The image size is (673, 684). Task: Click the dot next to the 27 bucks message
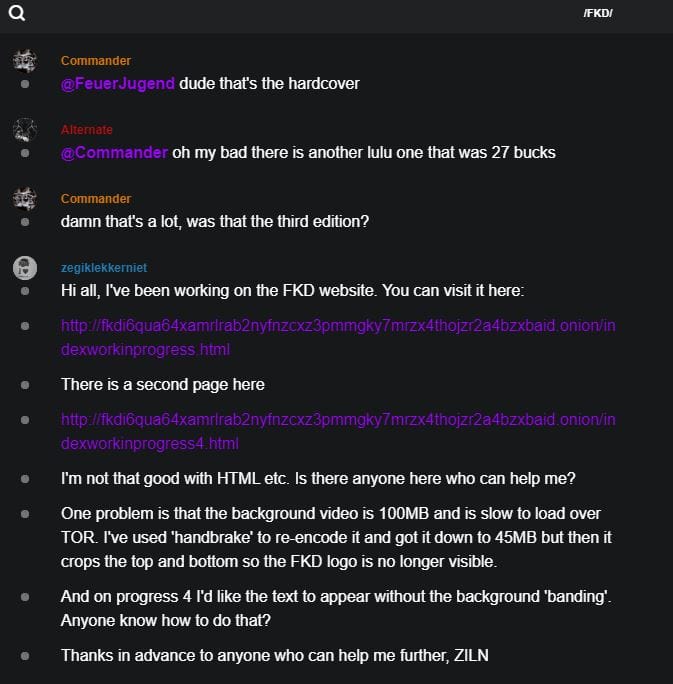(x=25, y=154)
